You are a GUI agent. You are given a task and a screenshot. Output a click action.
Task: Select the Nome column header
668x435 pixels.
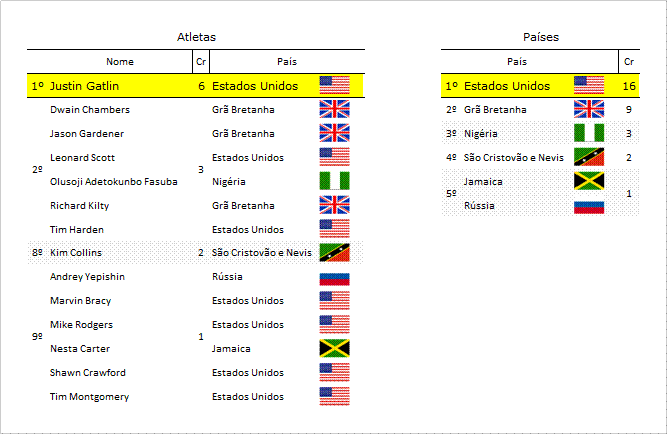(120, 62)
